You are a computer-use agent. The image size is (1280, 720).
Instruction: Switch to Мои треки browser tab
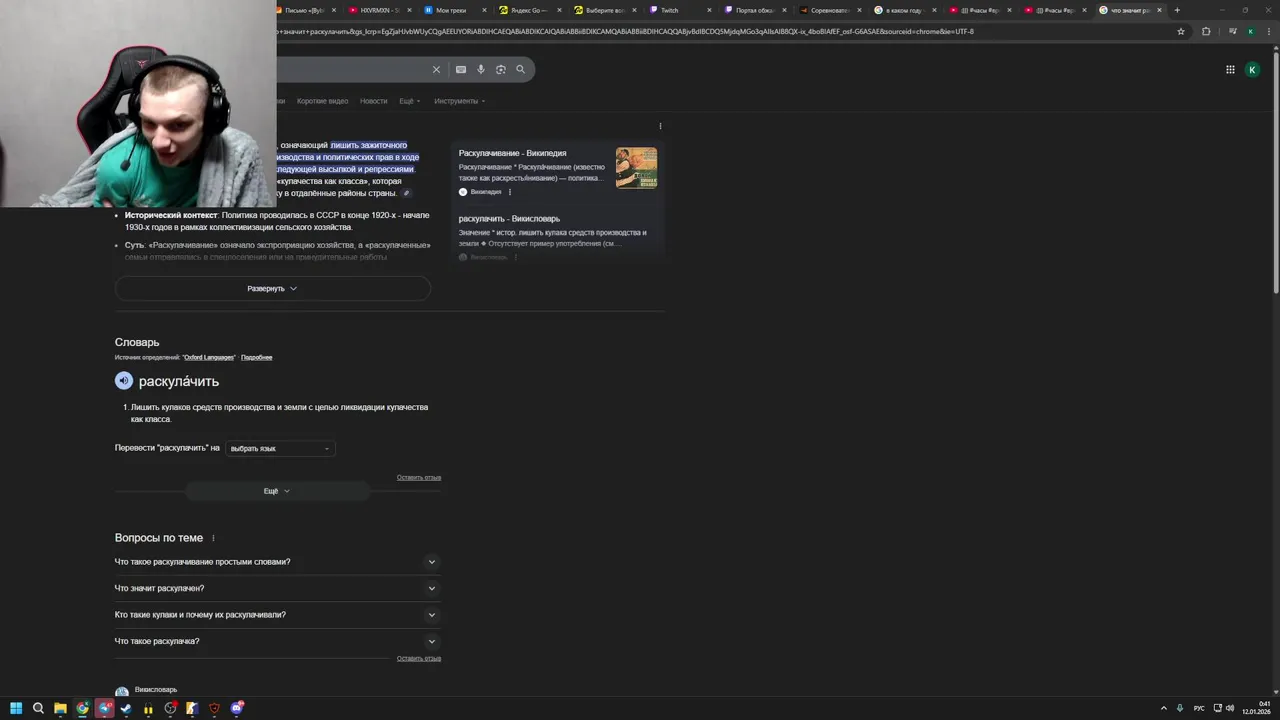tap(455, 10)
